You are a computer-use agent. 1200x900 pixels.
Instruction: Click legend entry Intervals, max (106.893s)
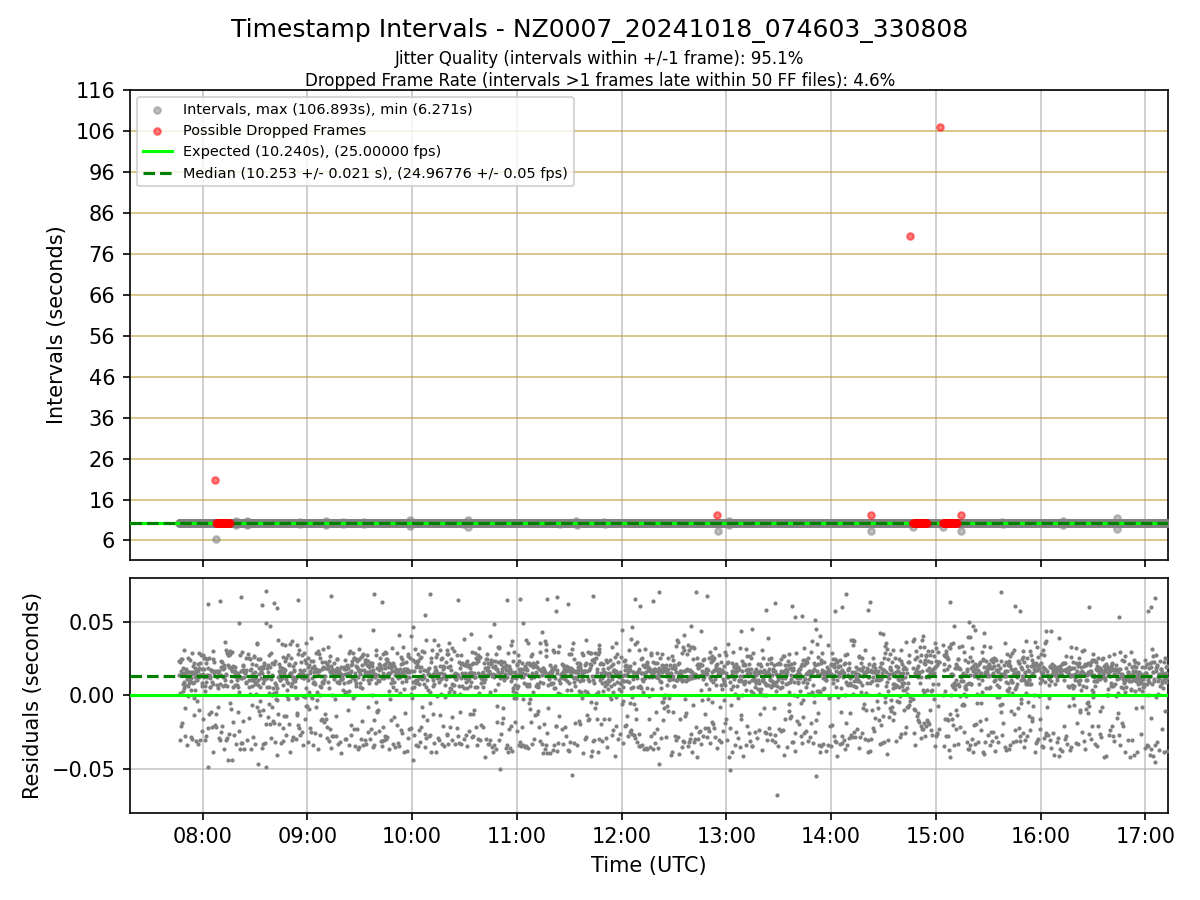(x=327, y=109)
